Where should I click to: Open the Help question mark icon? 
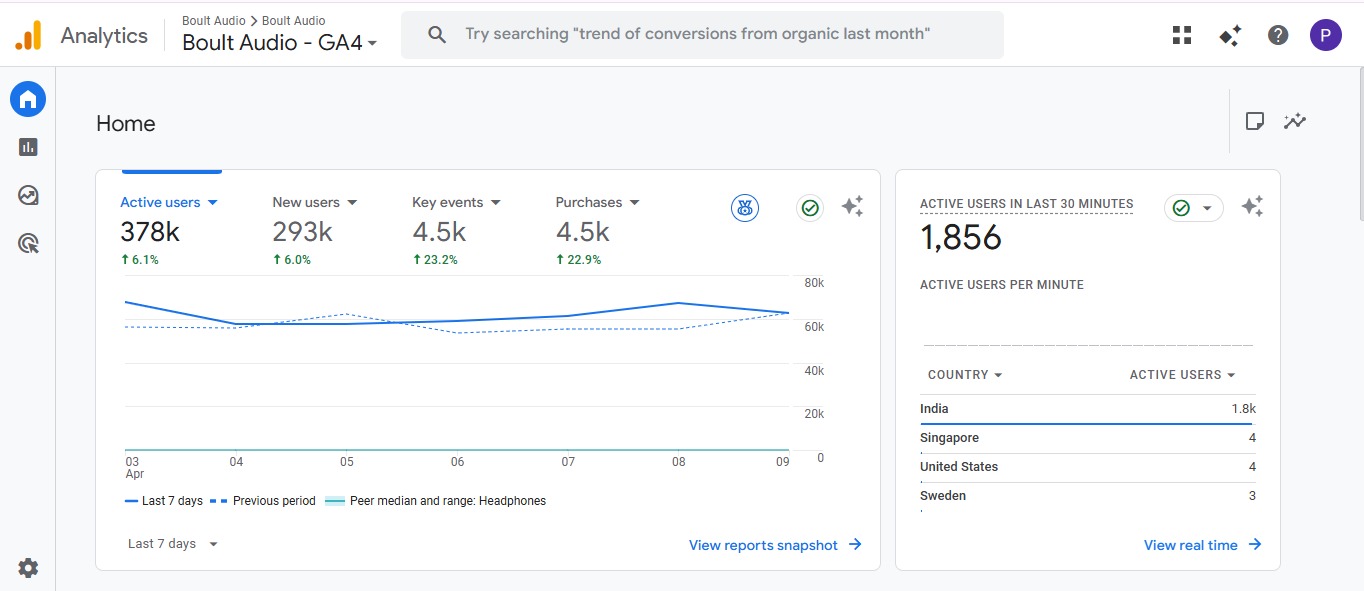pyautogui.click(x=1278, y=36)
